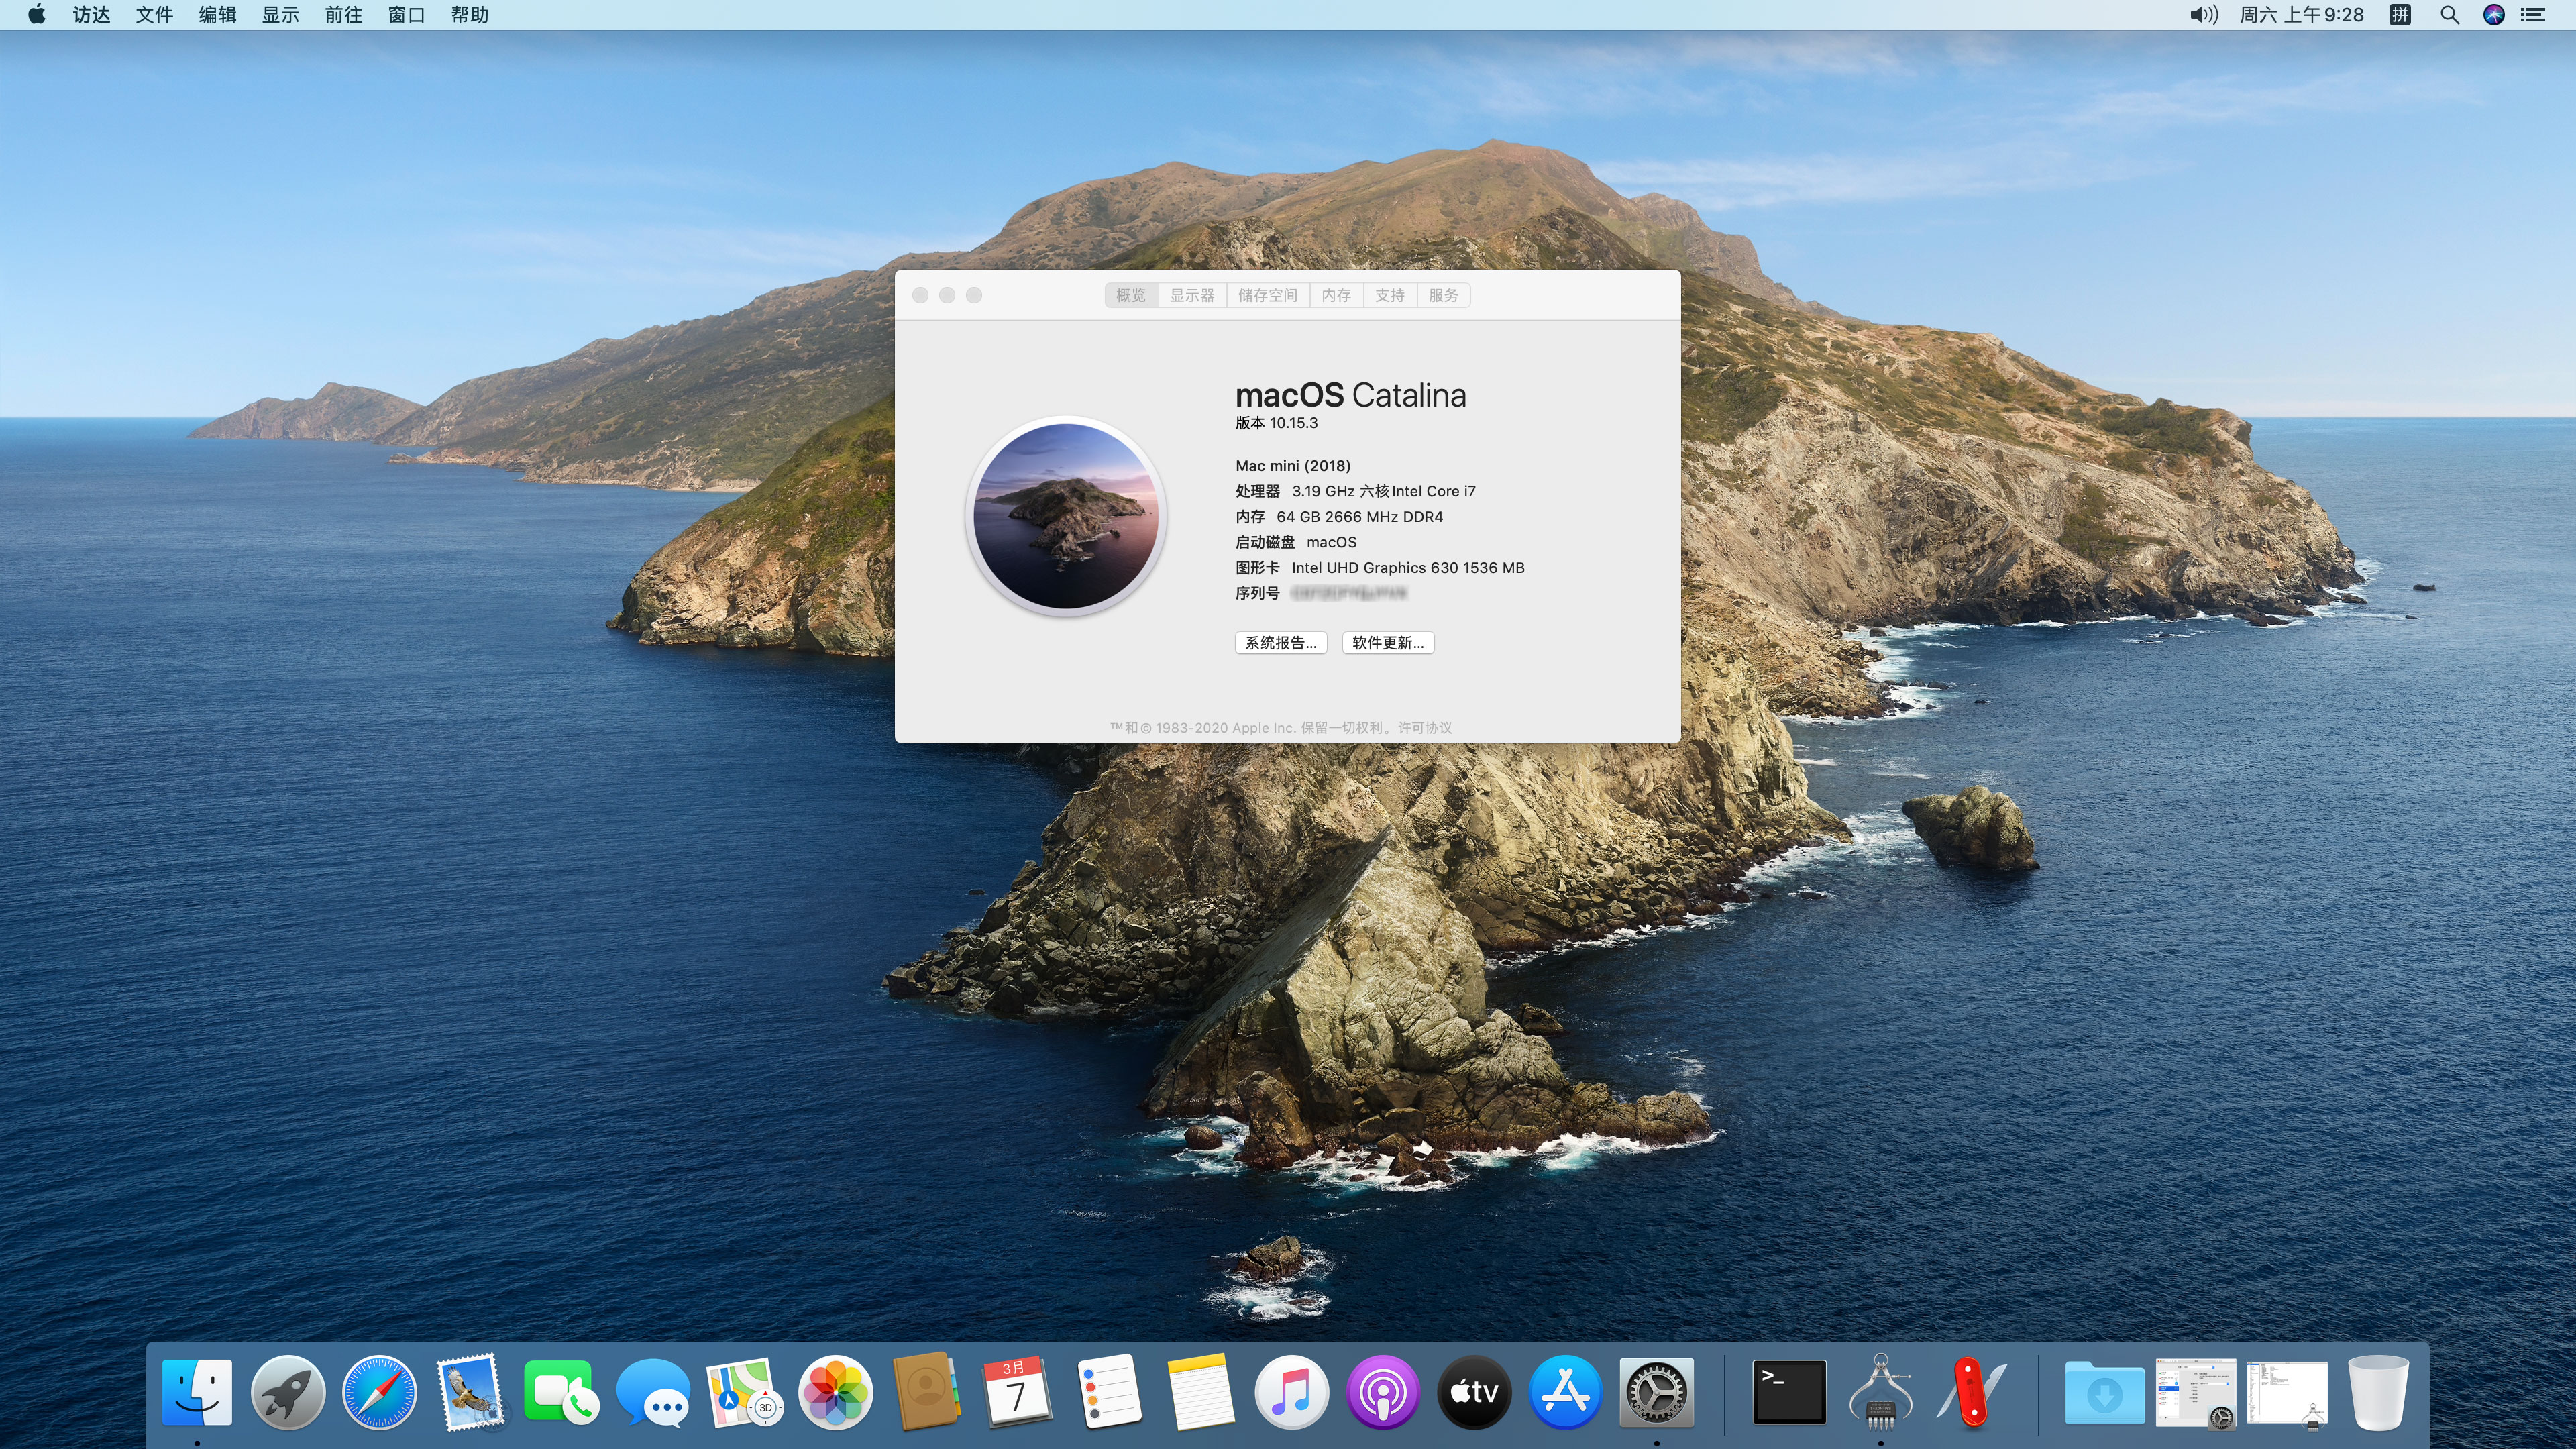Open Podcasts app in Dock

pyautogui.click(x=1382, y=1391)
